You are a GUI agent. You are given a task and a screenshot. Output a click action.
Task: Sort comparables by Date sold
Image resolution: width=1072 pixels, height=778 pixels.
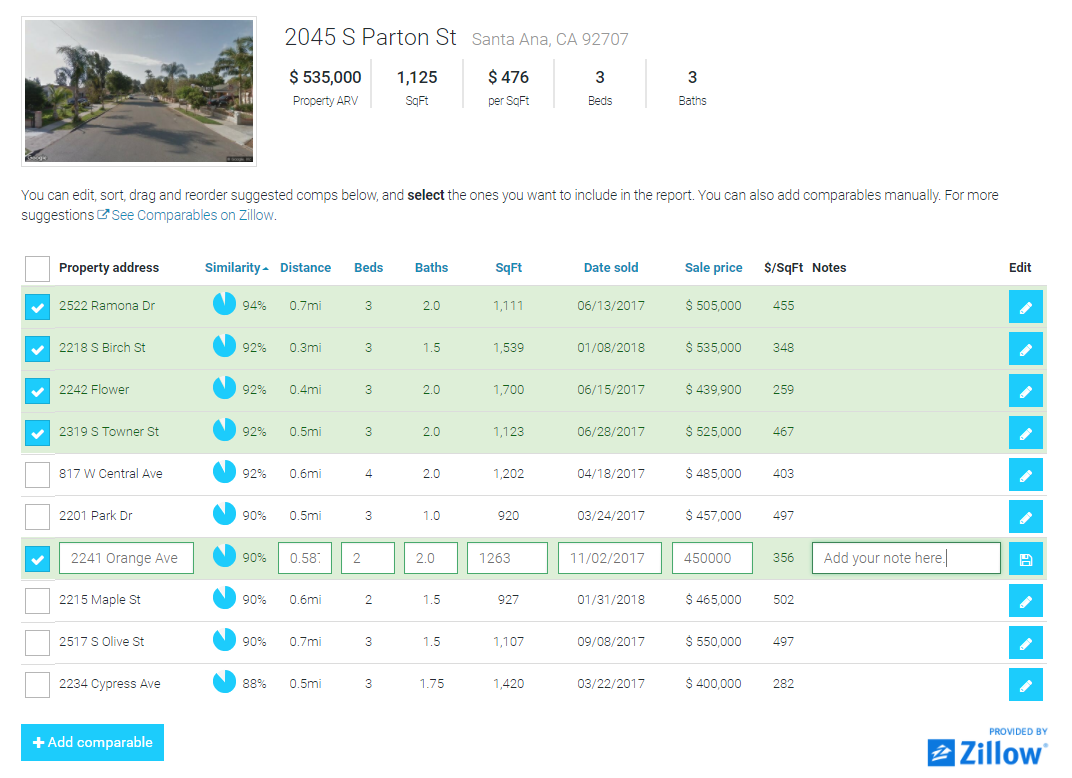611,268
